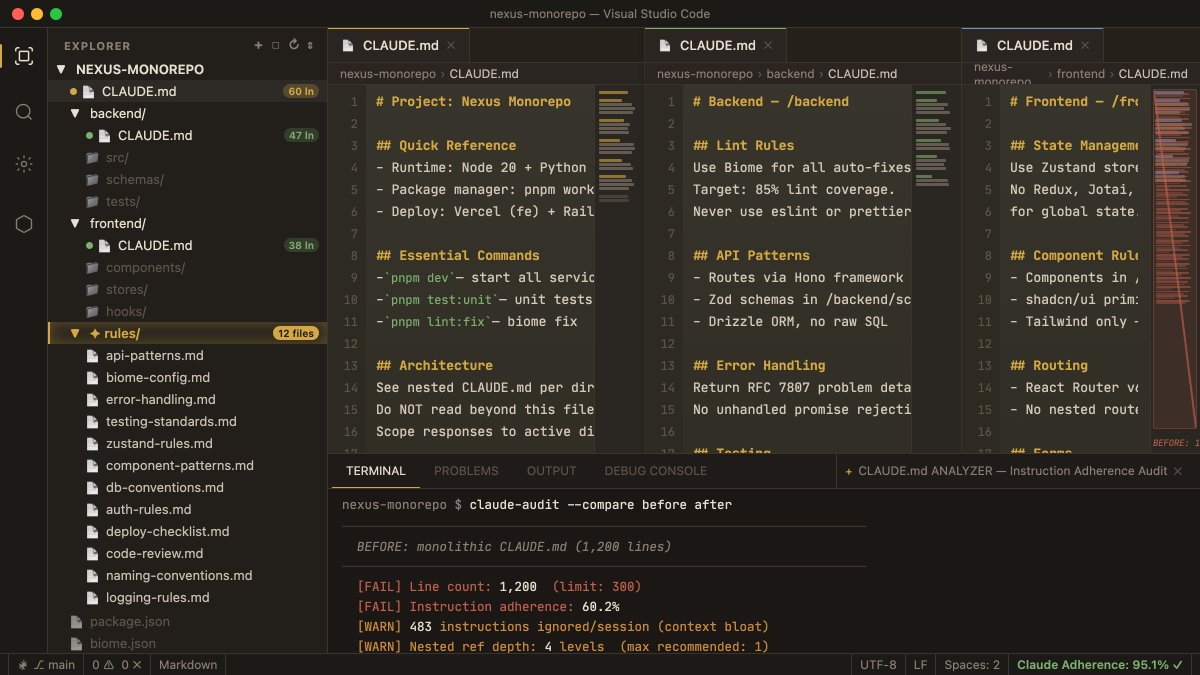Switch to the TERMINAL panel tab
The image size is (1200, 675).
[x=376, y=471]
